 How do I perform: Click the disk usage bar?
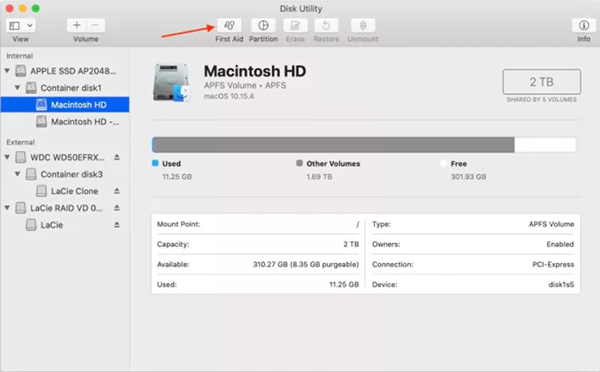[x=364, y=145]
